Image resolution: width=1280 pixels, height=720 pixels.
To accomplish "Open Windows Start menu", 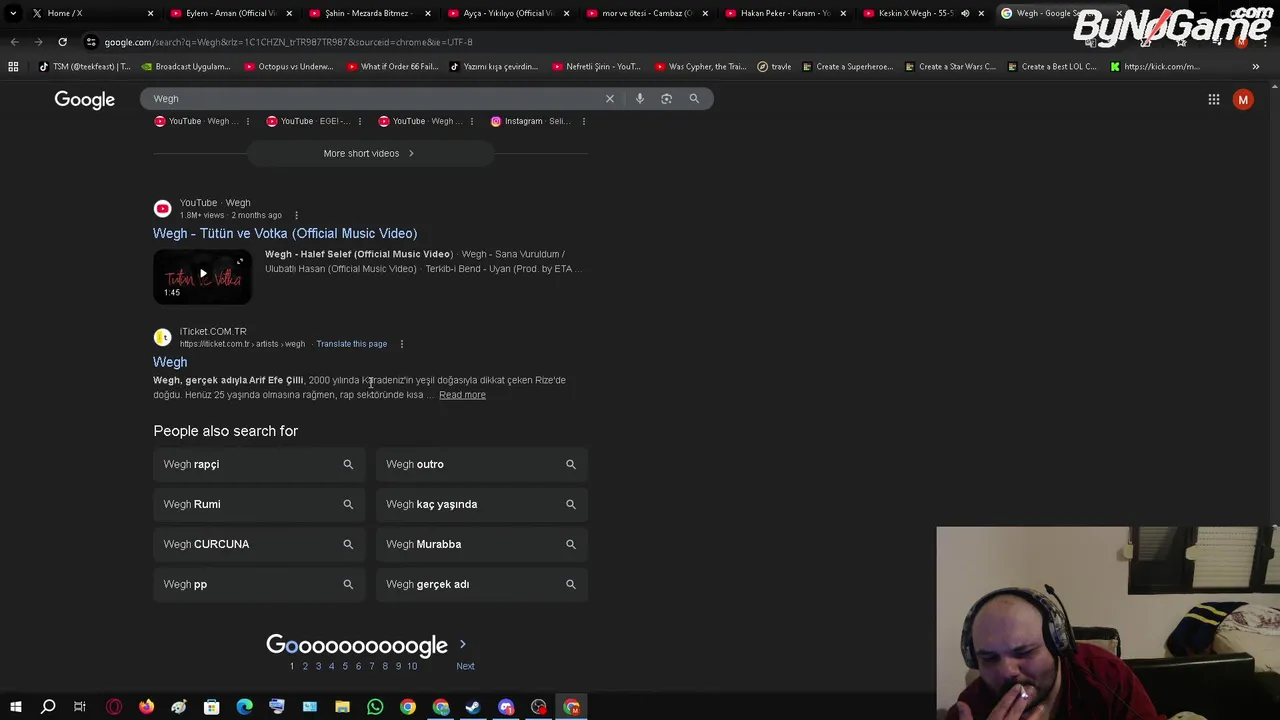I will (x=15, y=707).
